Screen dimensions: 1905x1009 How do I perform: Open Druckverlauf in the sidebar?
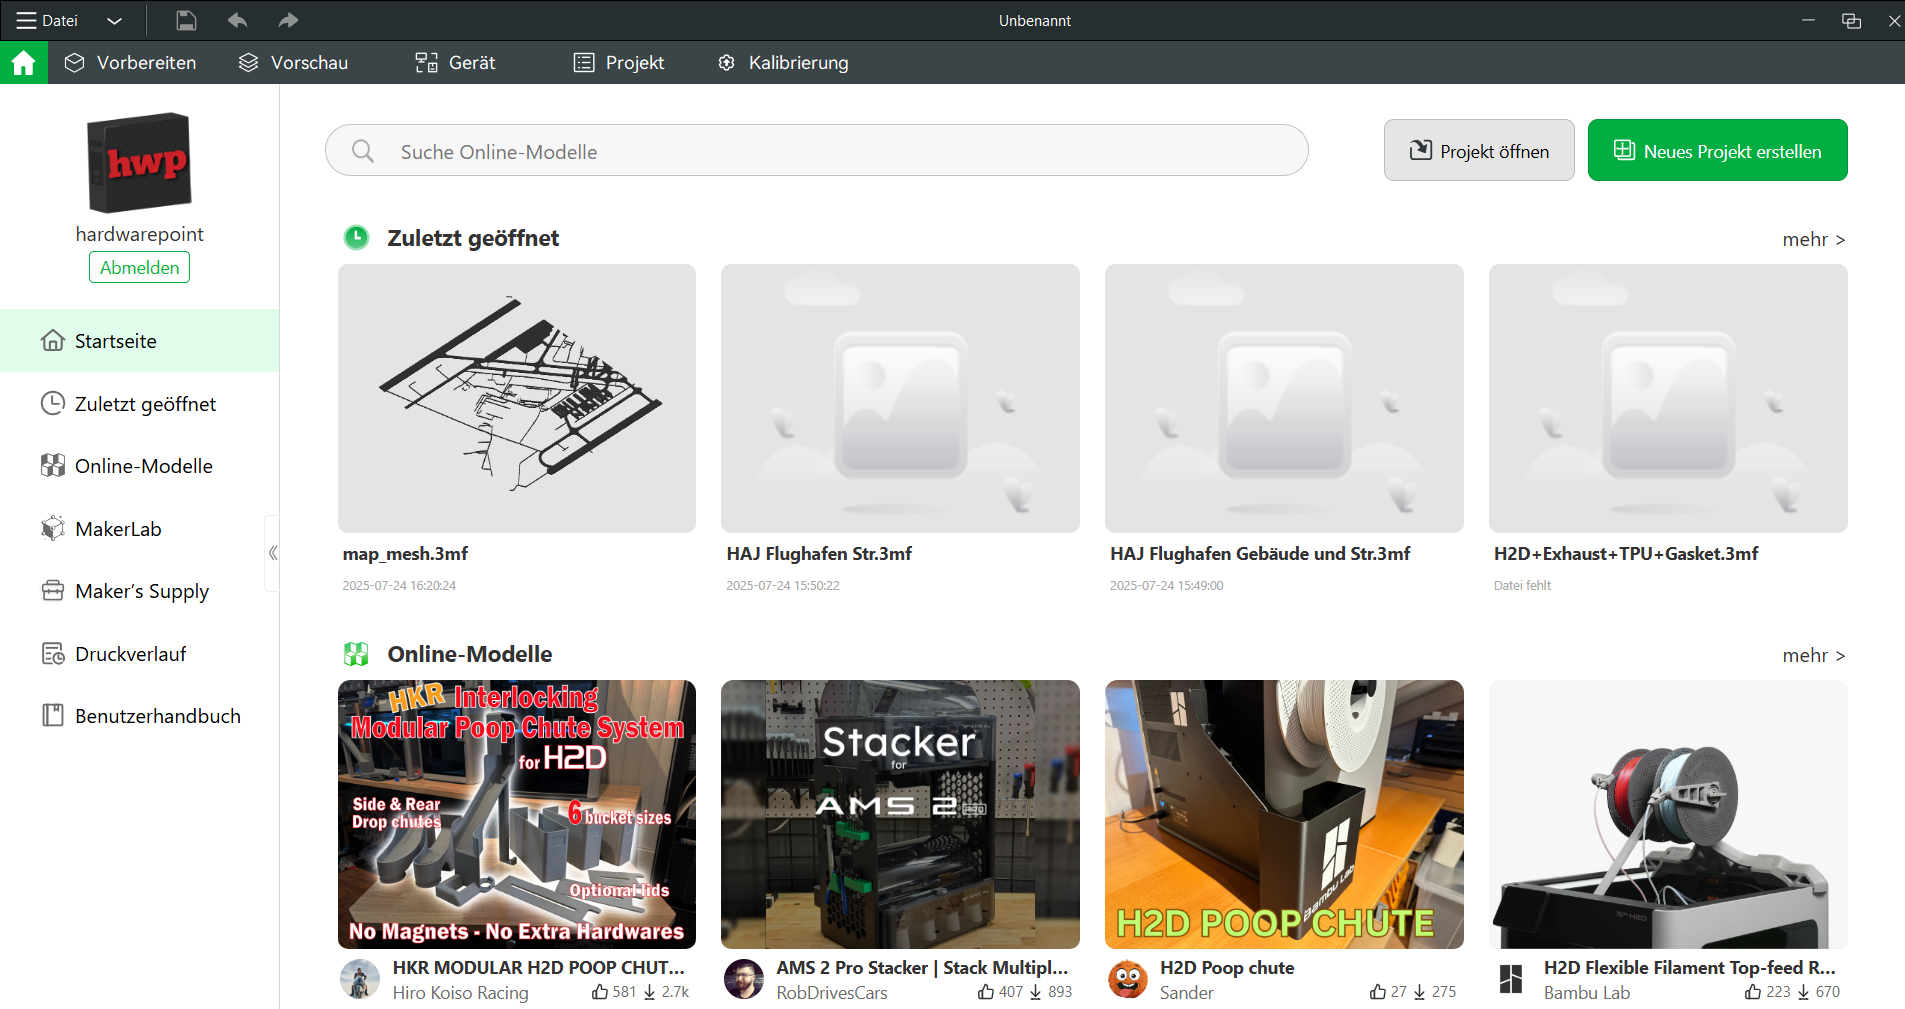point(139,654)
